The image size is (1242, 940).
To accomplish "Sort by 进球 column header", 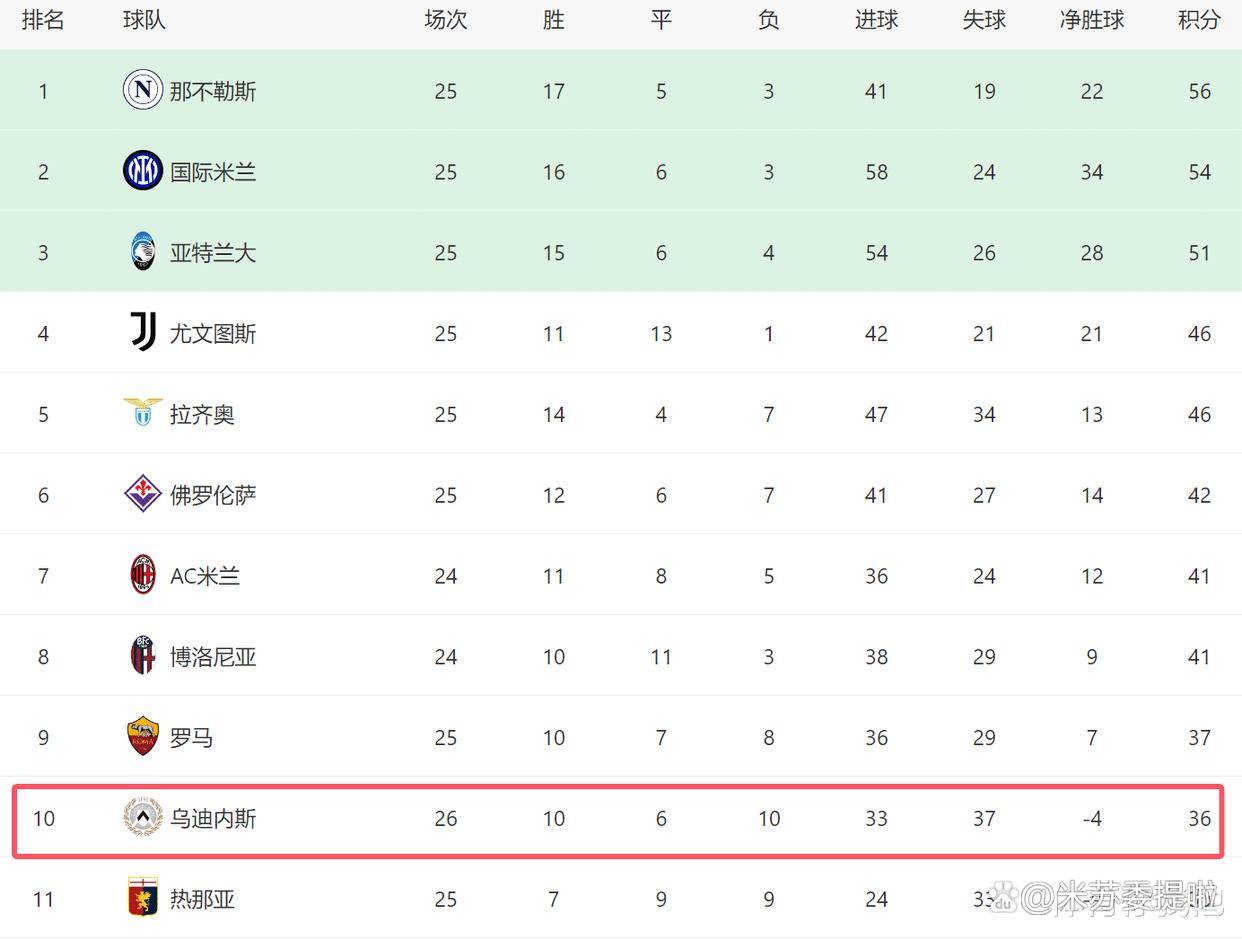I will point(876,20).
